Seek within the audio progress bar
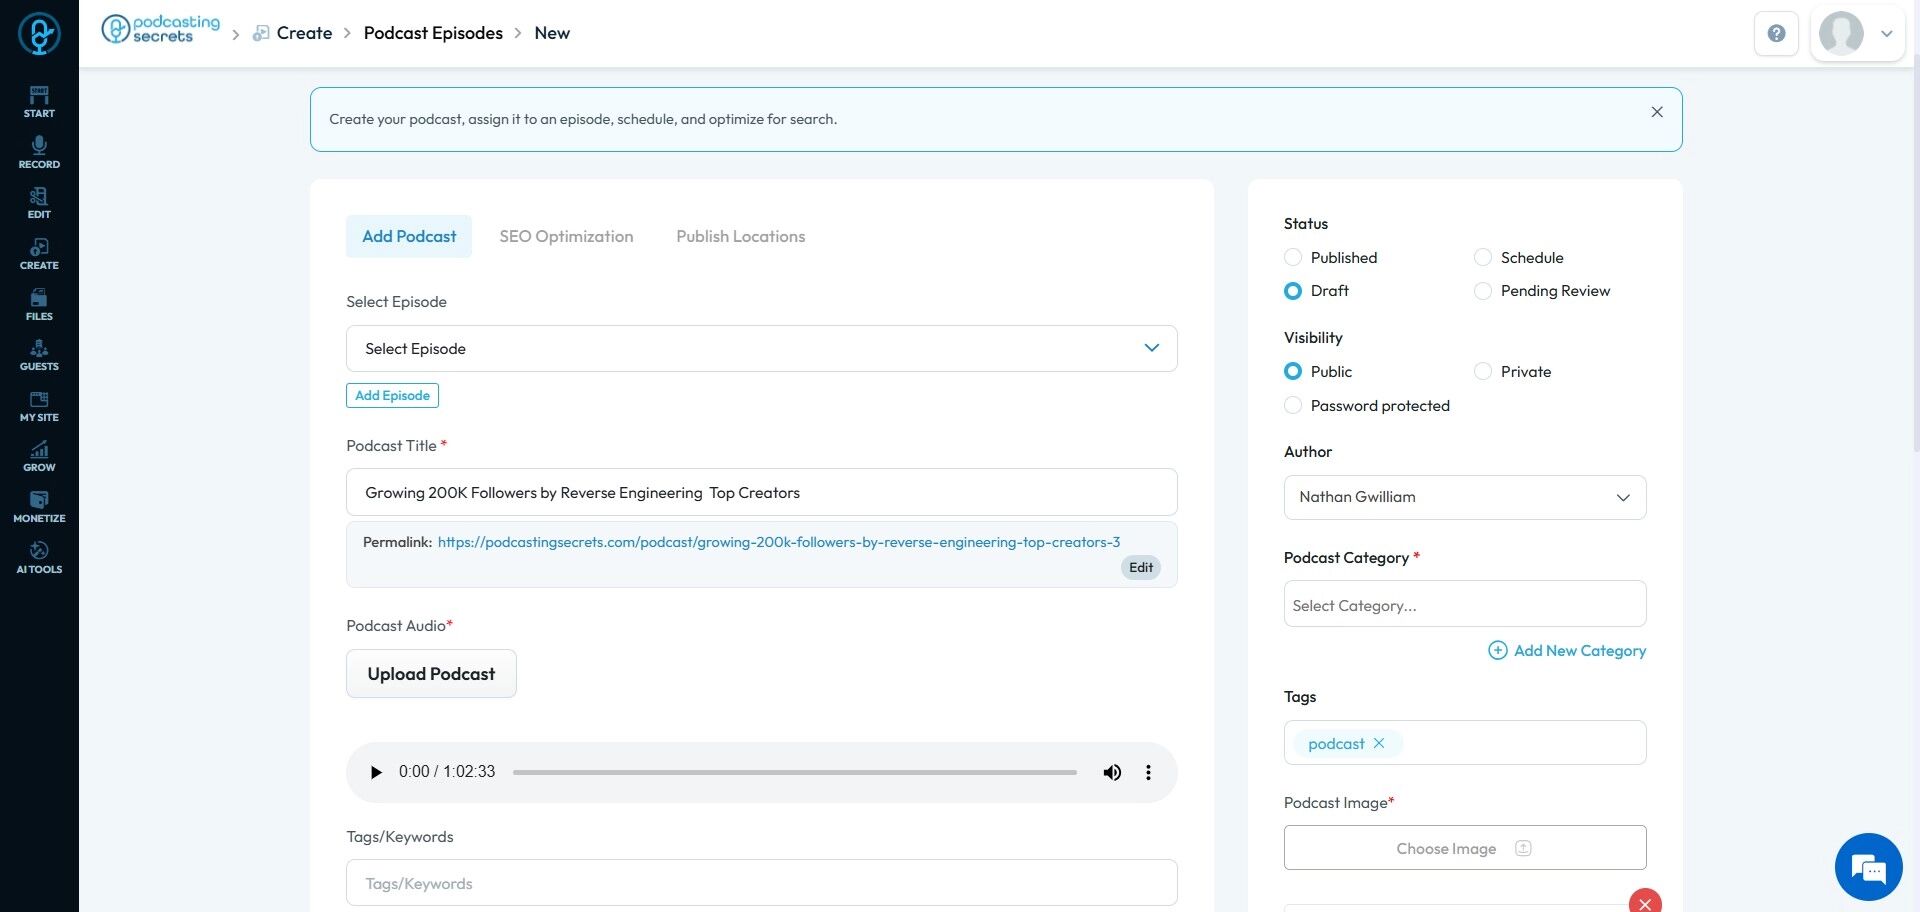The height and width of the screenshot is (912, 1920). point(795,772)
